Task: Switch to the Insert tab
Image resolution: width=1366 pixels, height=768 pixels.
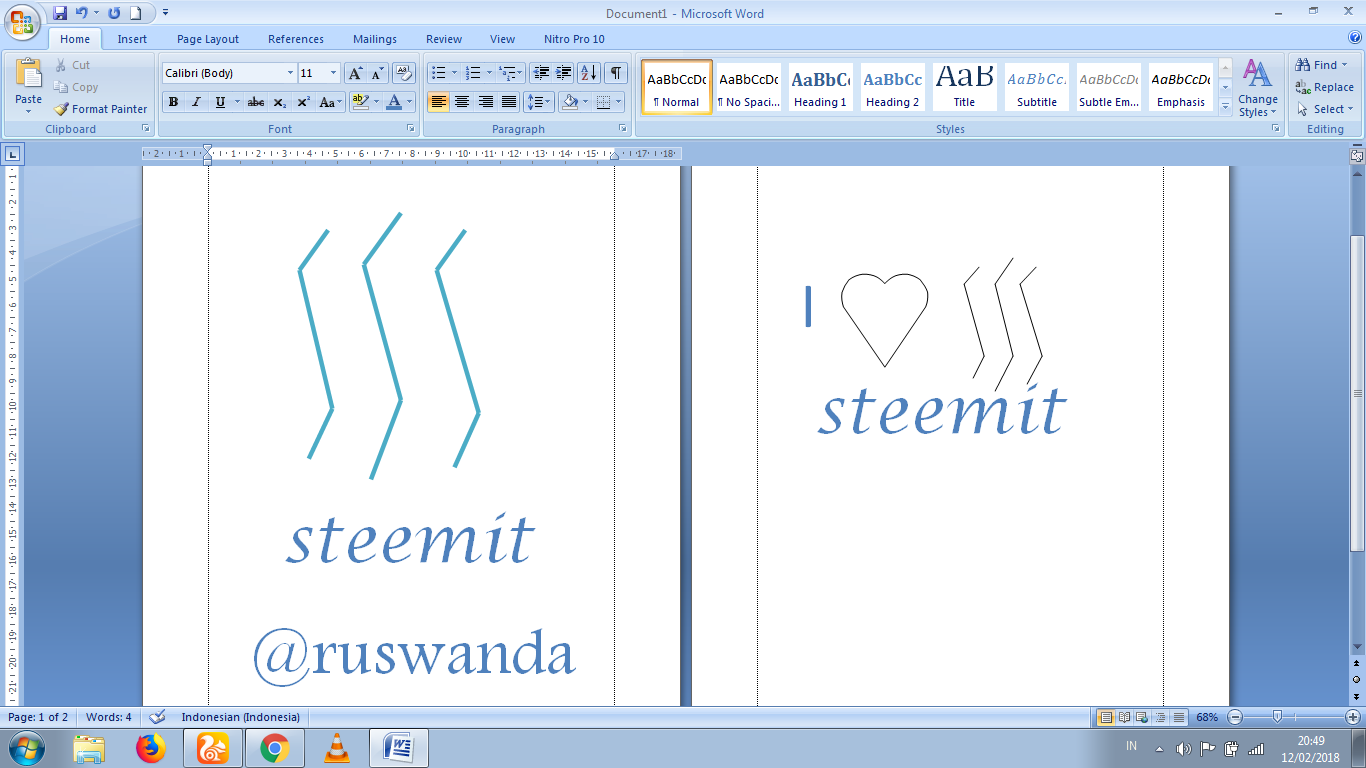Action: point(132,39)
